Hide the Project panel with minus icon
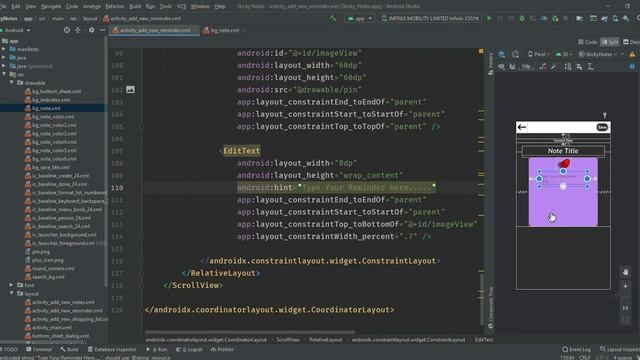640x360 pixels. click(102, 30)
